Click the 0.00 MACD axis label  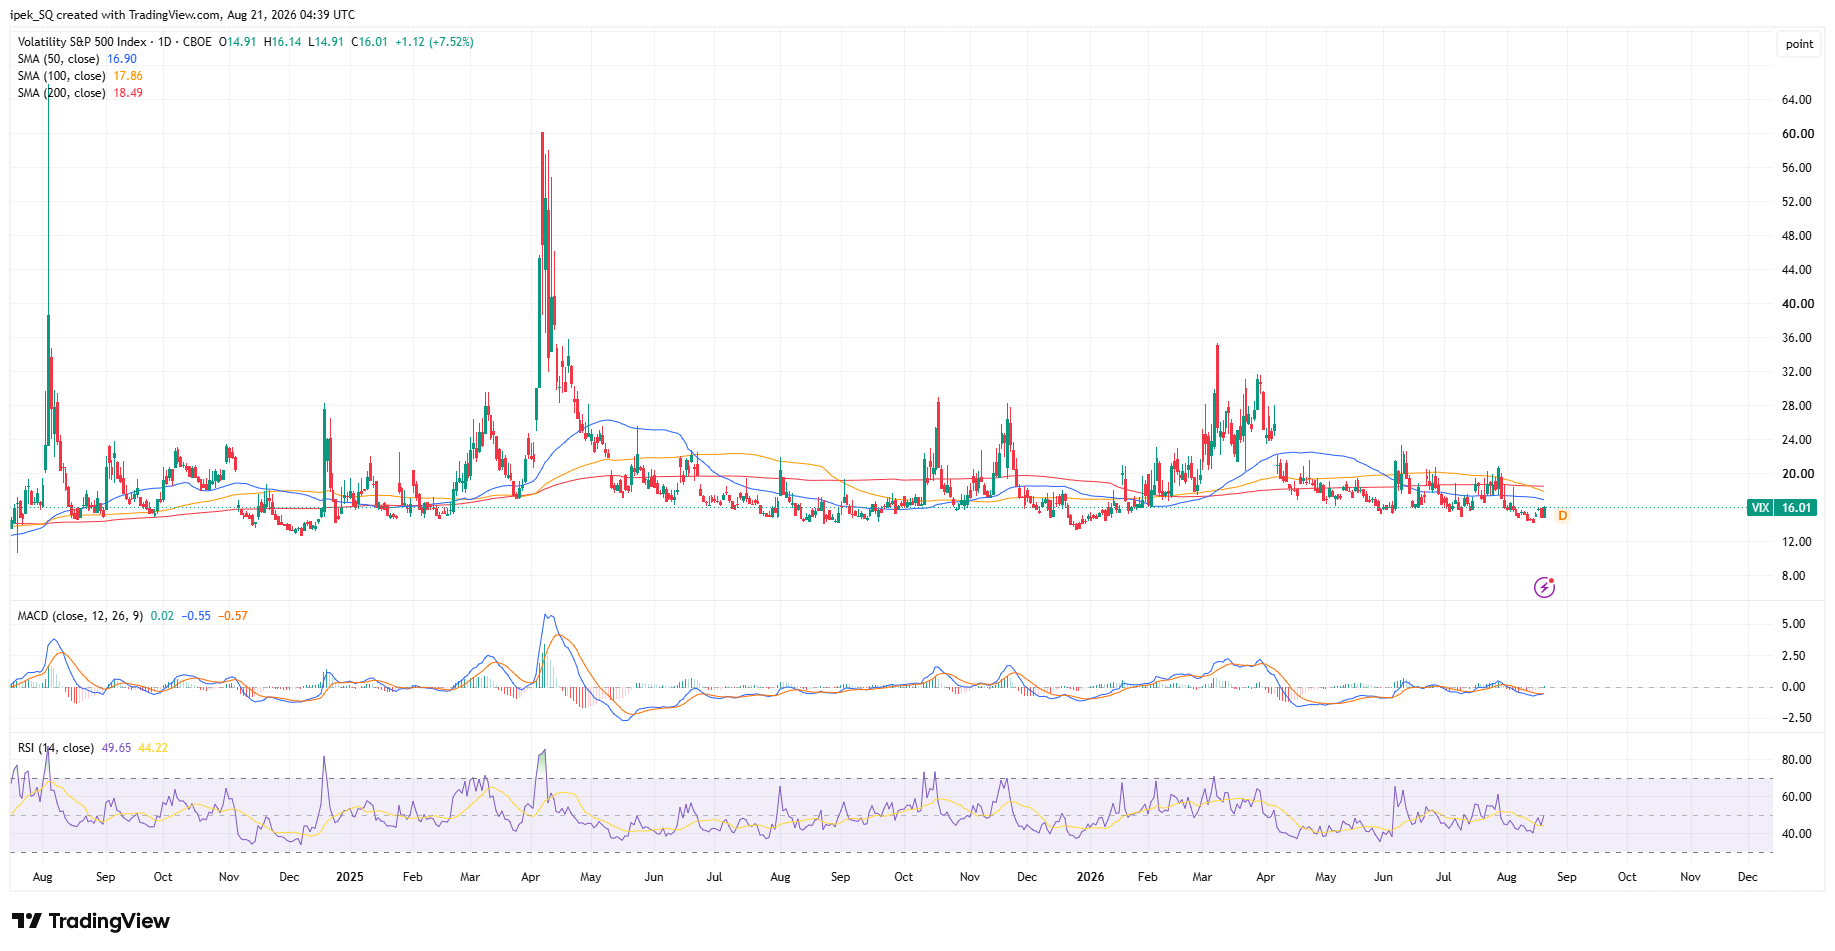coord(1794,687)
